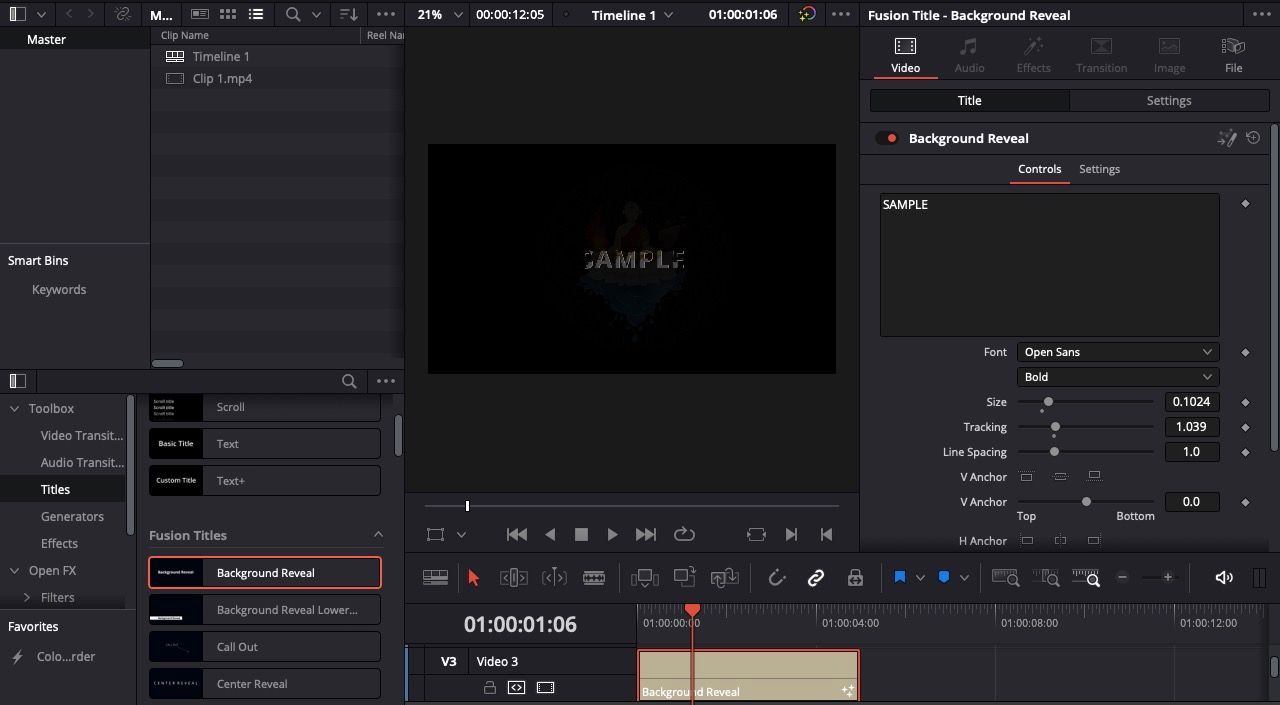This screenshot has width=1280, height=705.
Task: Toggle linked selection chain icon
Action: click(816, 577)
